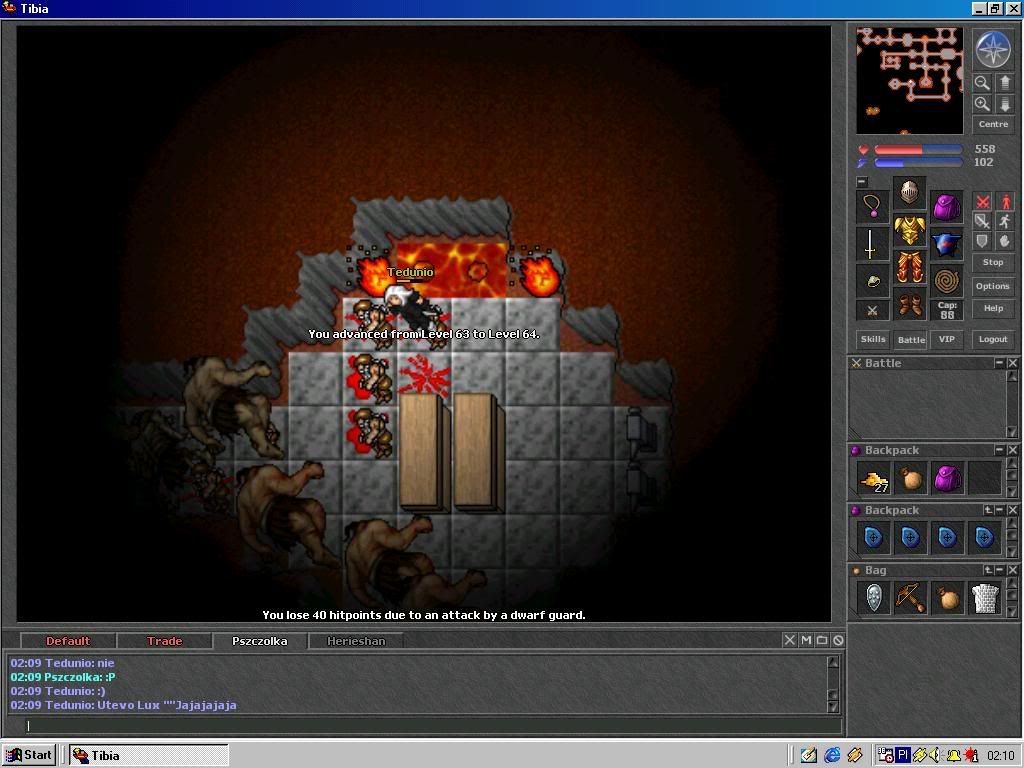Select the crossbow in Bag
This screenshot has width=1024, height=768.
click(910, 598)
